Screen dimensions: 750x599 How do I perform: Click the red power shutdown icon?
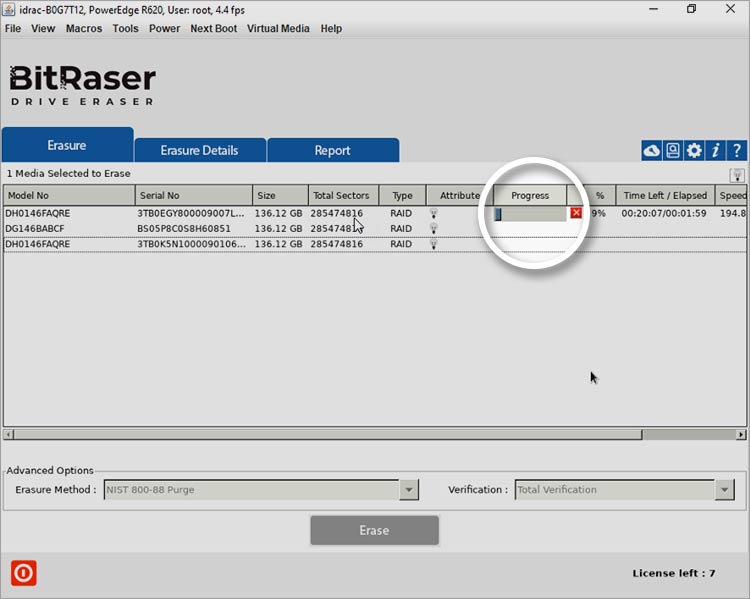click(x=23, y=573)
